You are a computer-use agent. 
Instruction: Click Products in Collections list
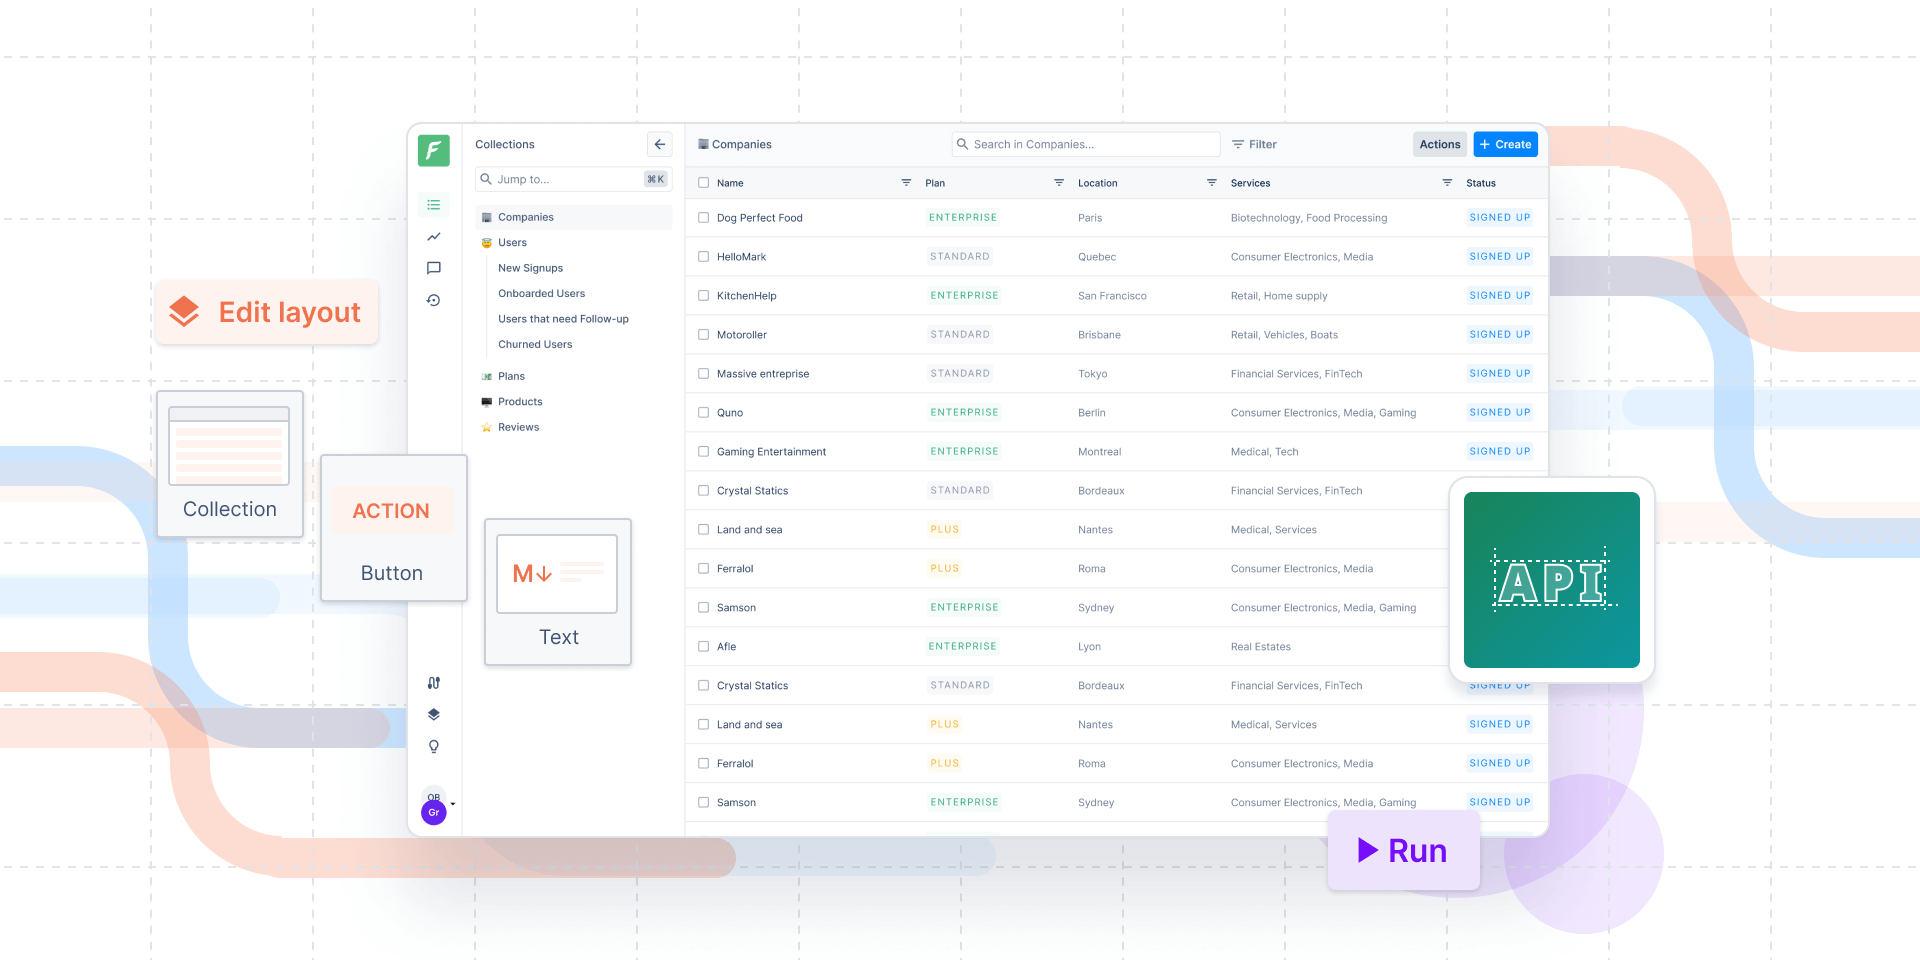520,402
